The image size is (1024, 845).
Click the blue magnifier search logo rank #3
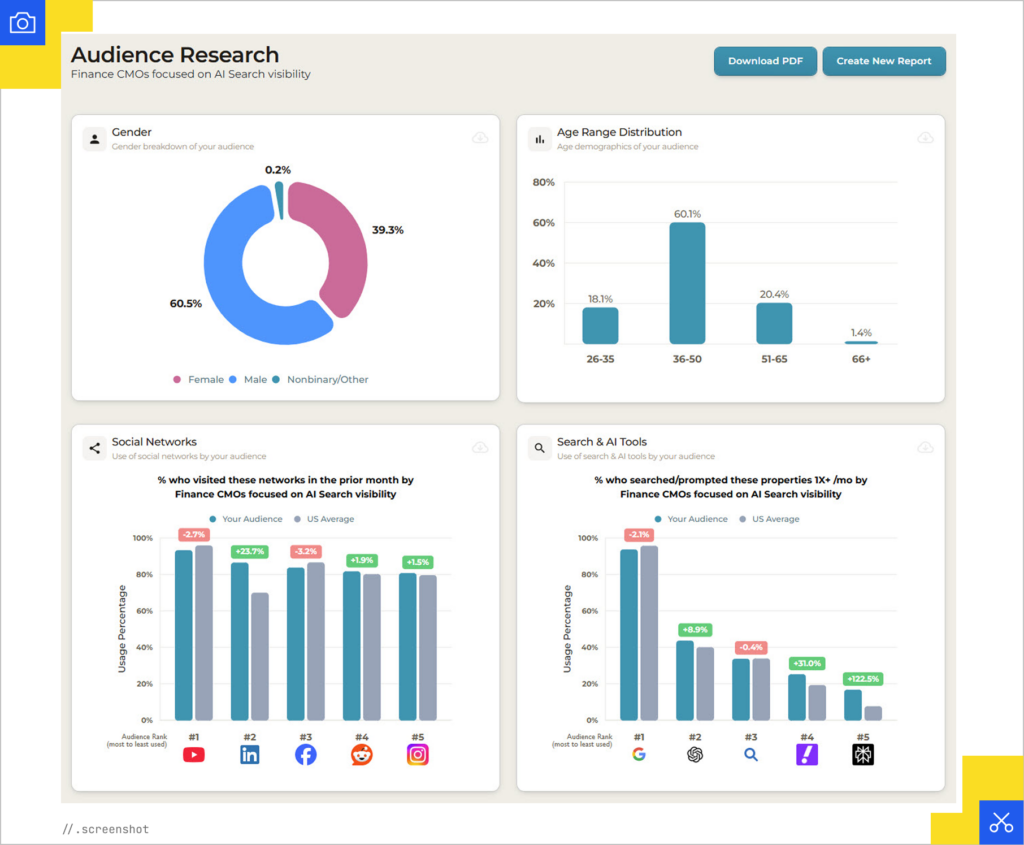click(751, 755)
